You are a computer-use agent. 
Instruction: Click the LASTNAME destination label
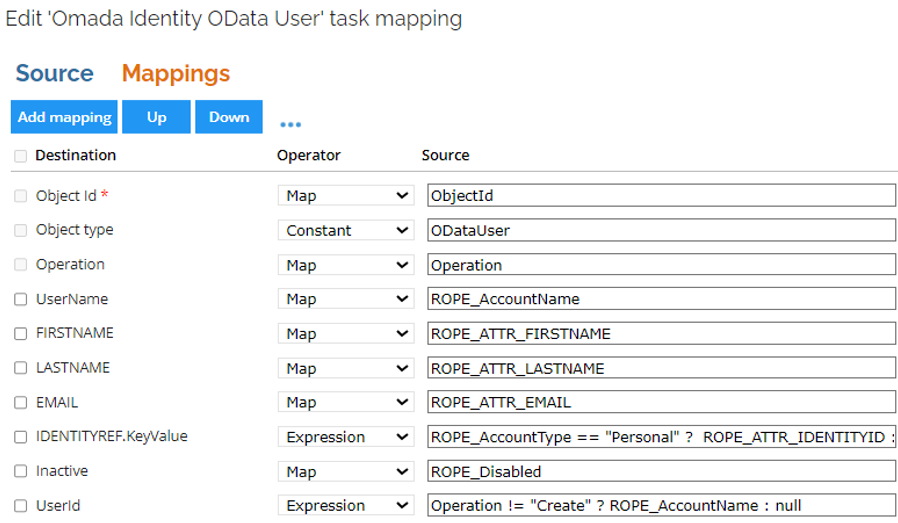[73, 368]
